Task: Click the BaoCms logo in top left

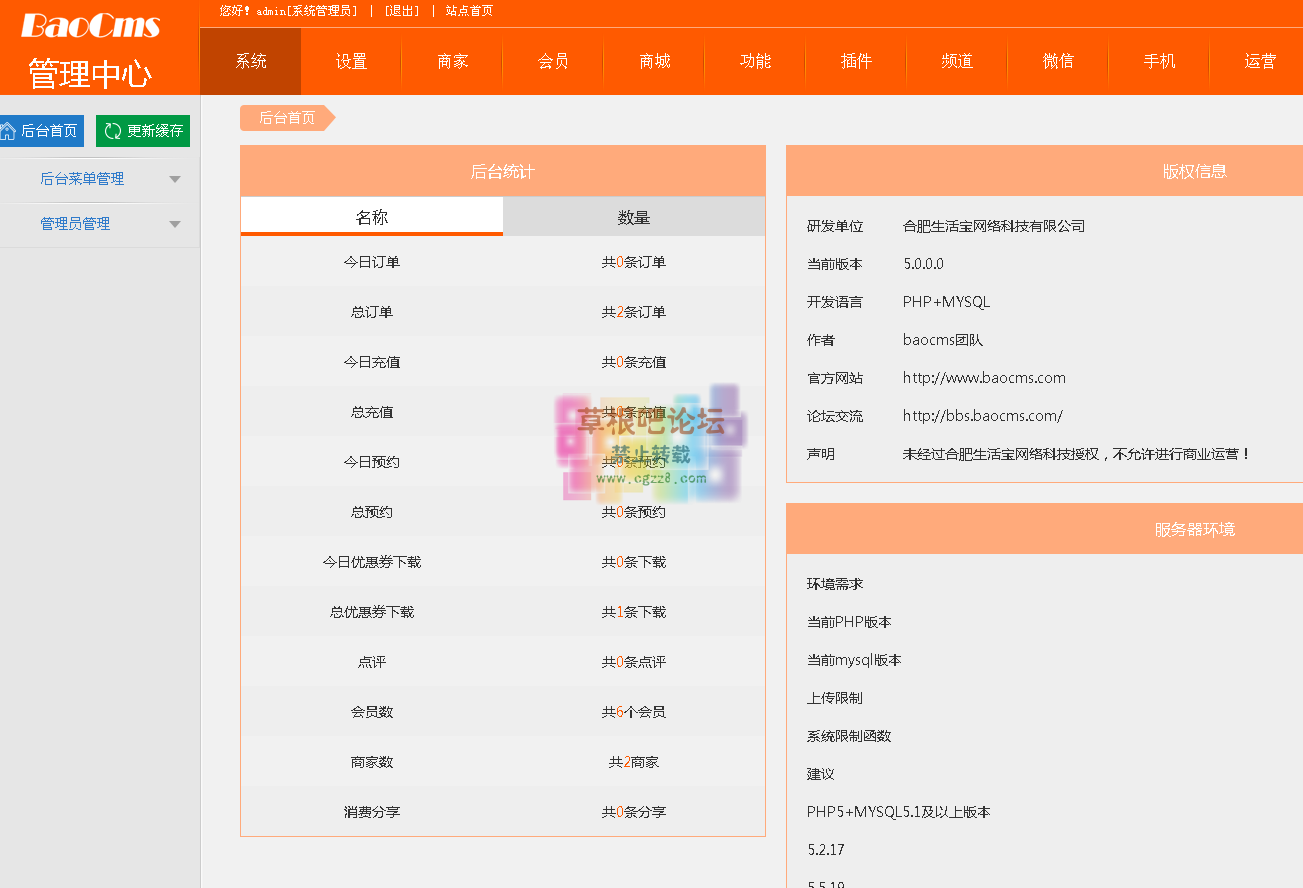Action: (88, 26)
